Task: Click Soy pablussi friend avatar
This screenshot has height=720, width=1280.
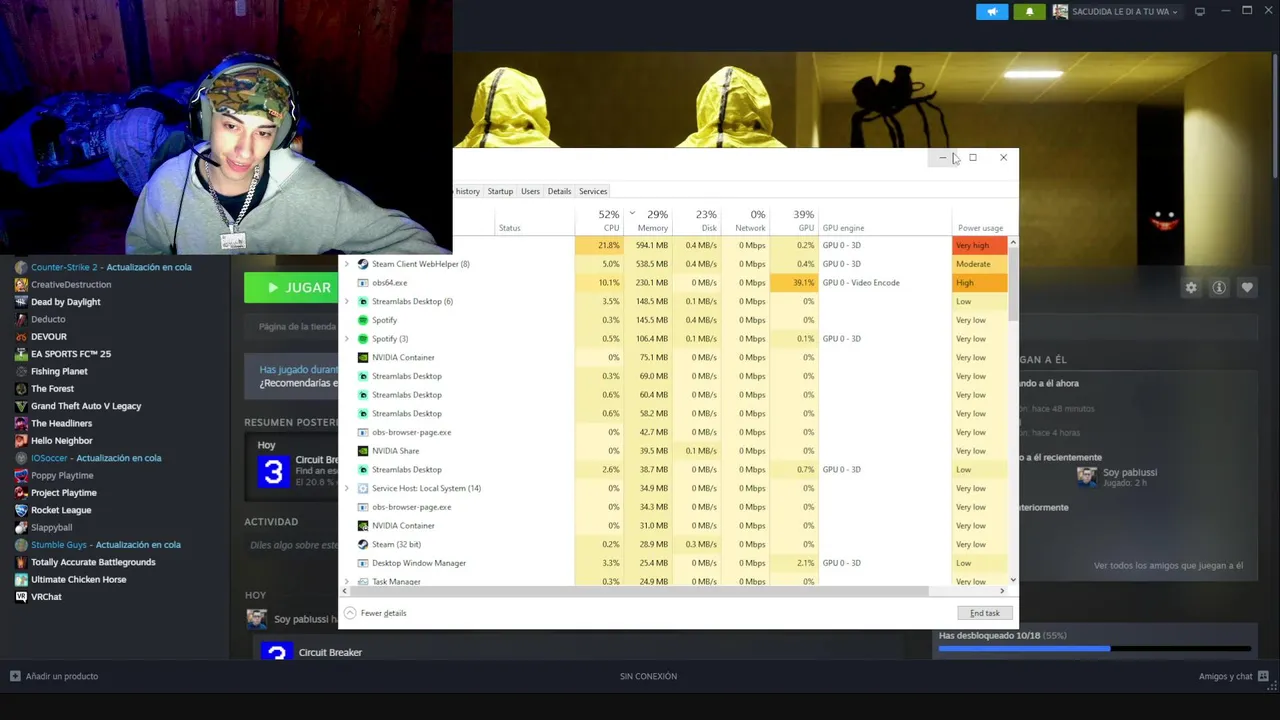Action: point(1087,477)
